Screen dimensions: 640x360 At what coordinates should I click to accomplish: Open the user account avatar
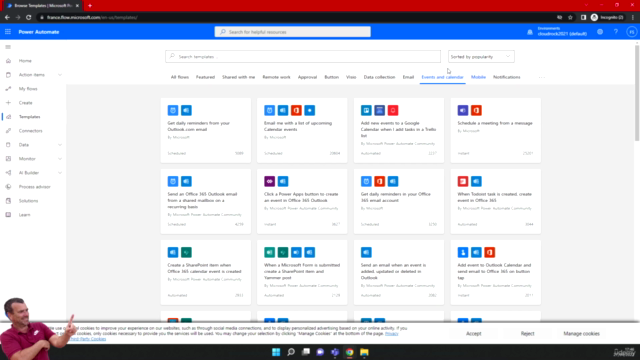tap(631, 32)
